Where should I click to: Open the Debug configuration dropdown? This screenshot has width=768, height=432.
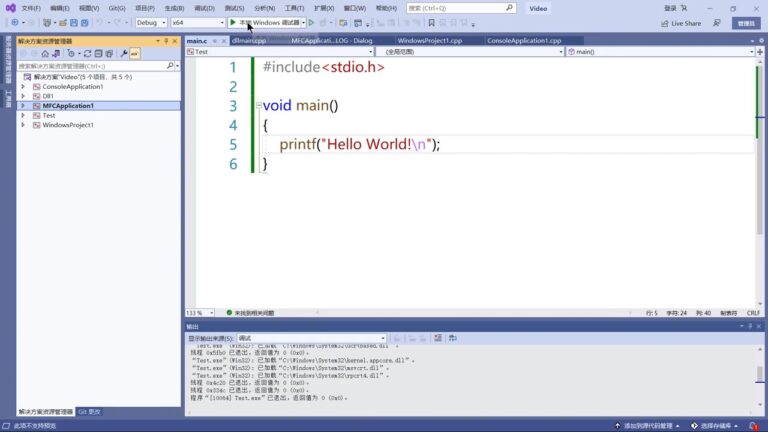[151, 23]
